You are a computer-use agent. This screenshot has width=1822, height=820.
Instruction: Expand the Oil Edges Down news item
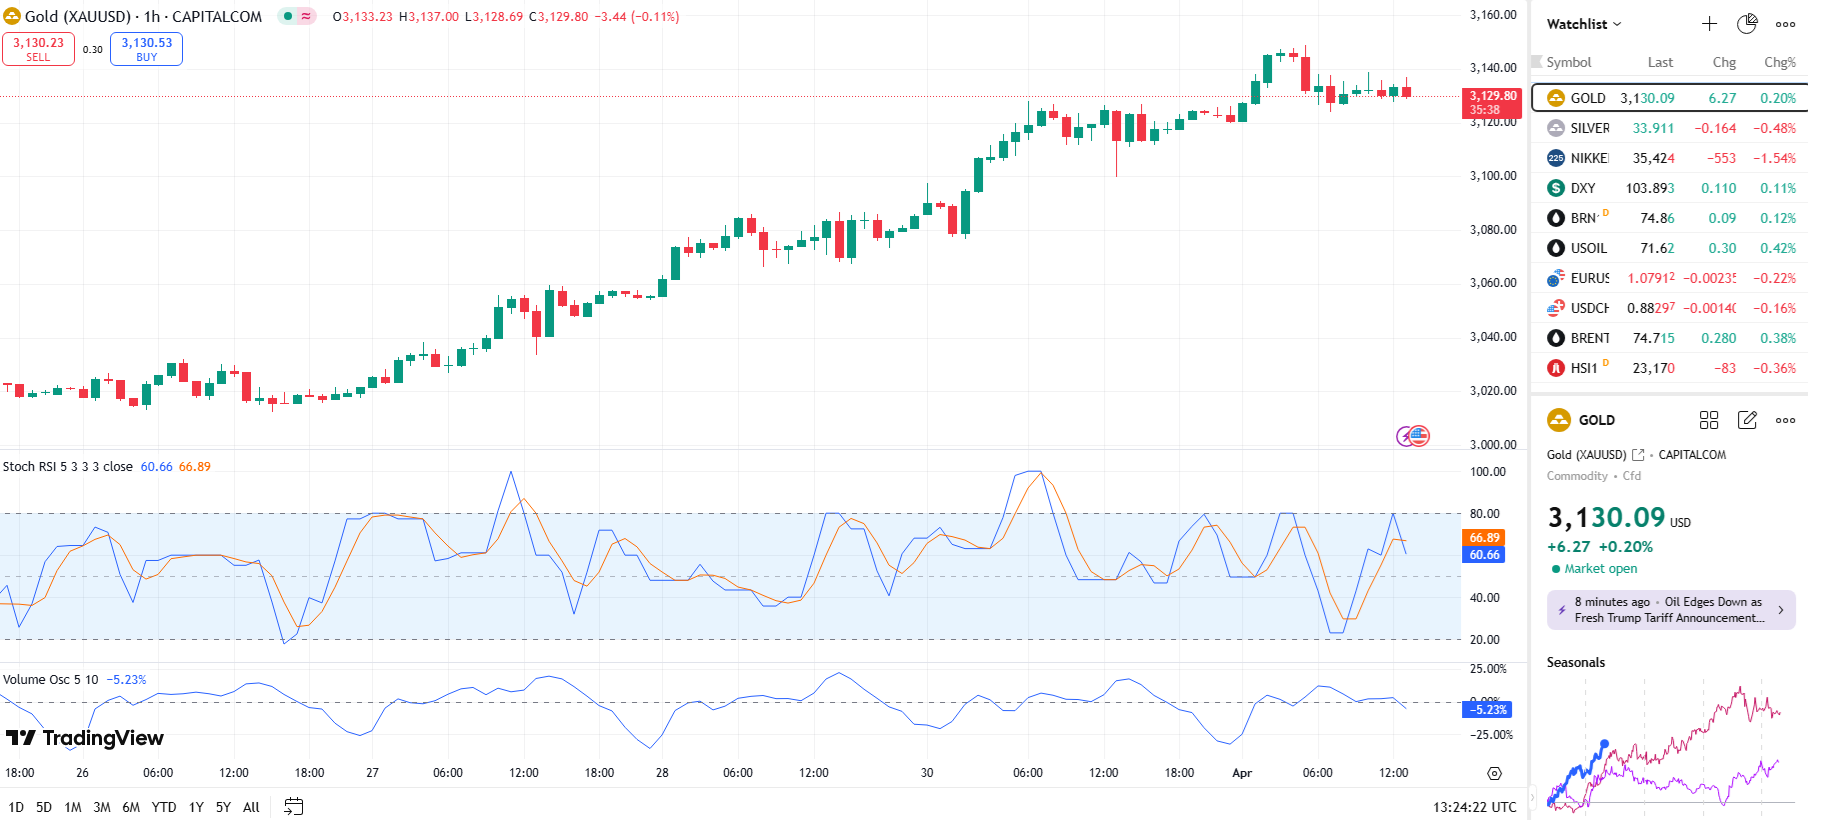[1780, 610]
